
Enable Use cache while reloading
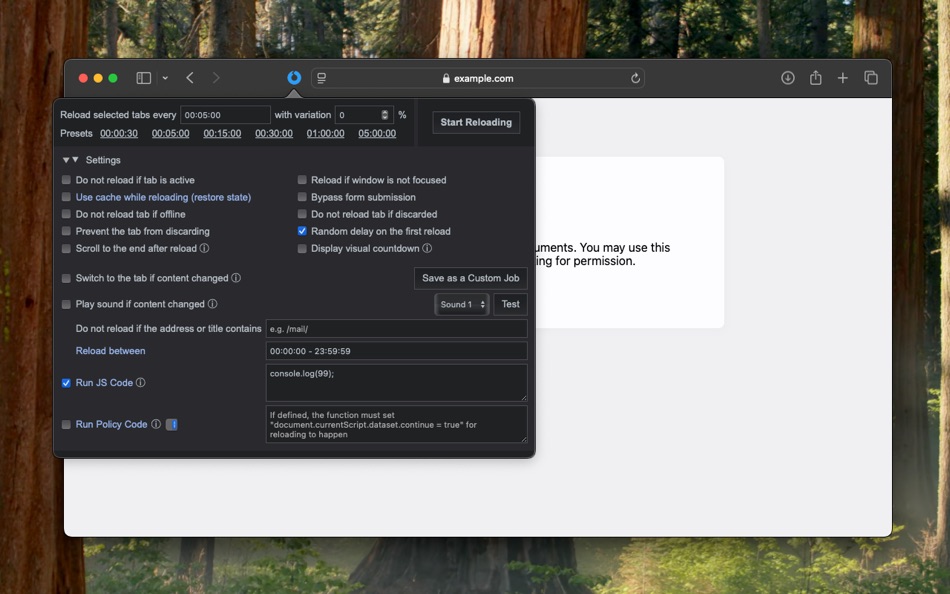[x=66, y=197]
